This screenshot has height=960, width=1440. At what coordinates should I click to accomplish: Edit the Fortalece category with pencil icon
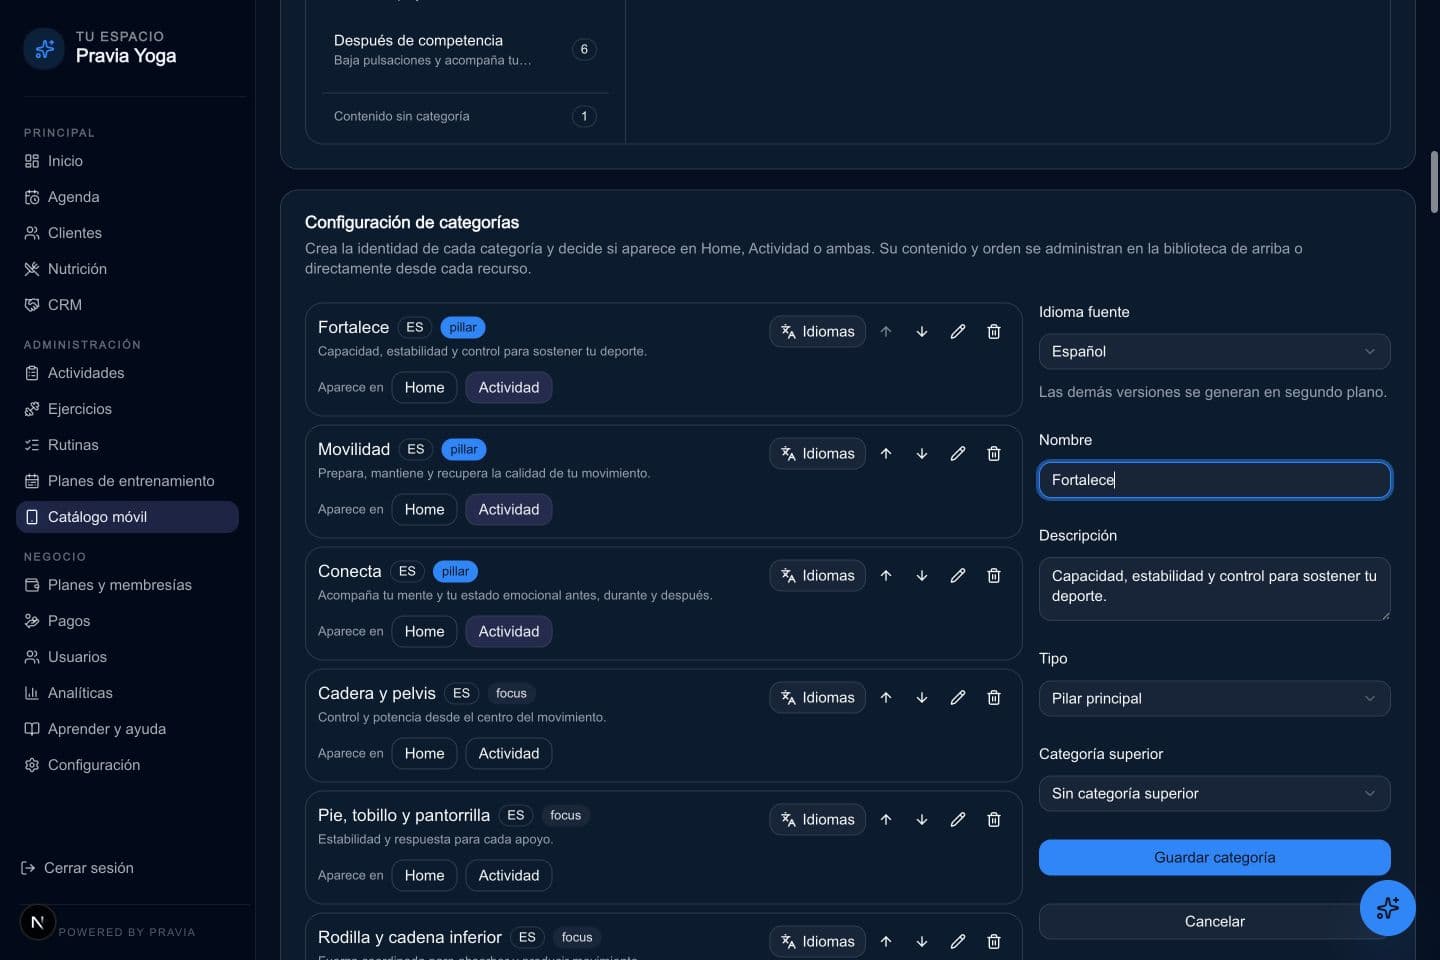coord(957,331)
